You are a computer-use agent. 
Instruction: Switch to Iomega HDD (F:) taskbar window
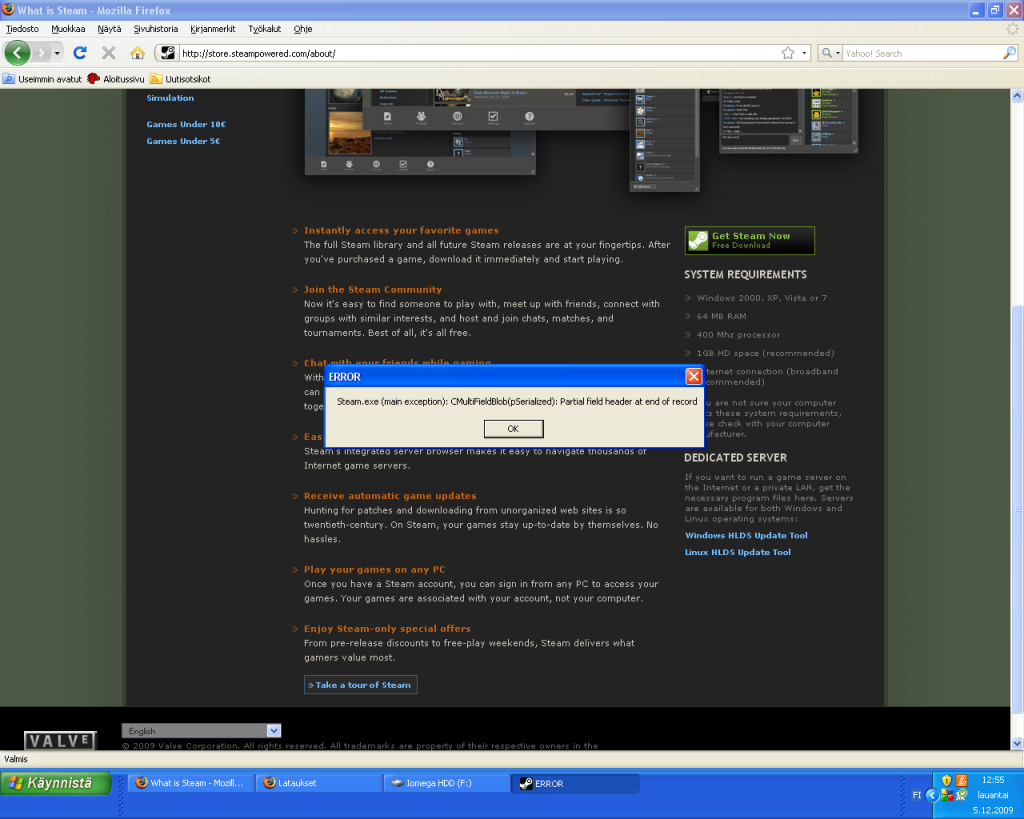click(446, 783)
